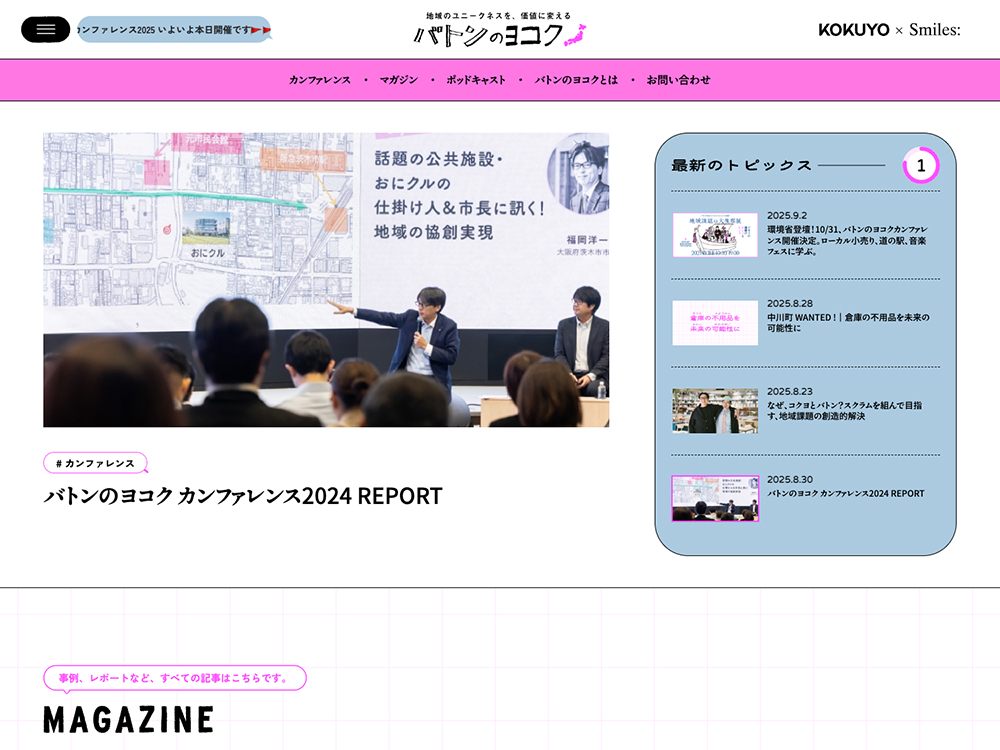Open the なぜ、コクヨとバトン article link

846,410
